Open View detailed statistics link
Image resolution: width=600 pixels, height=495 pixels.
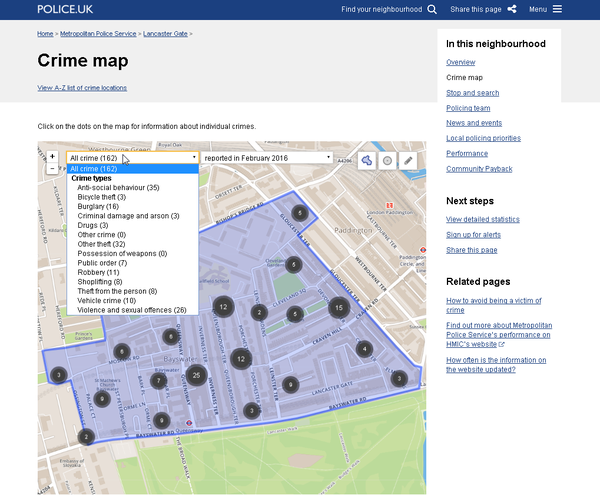tap(483, 219)
